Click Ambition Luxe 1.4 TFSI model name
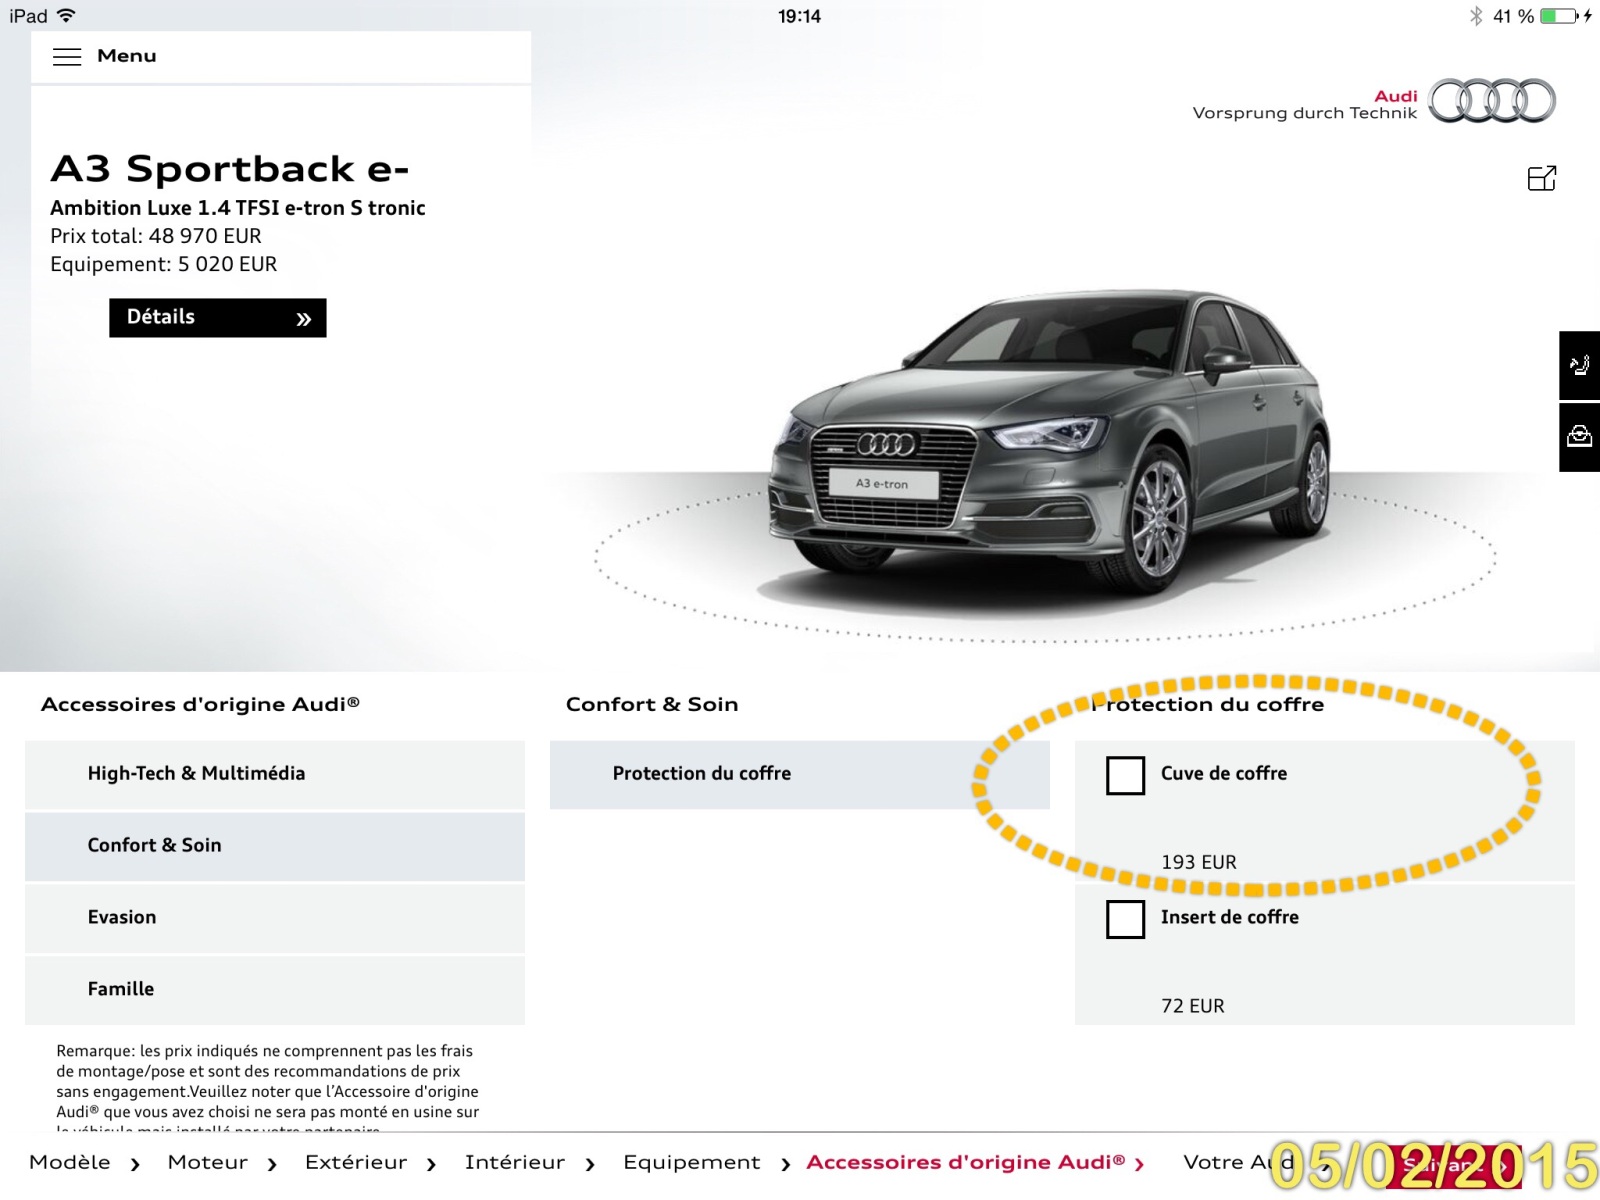This screenshot has height=1200, width=1600. click(x=238, y=208)
